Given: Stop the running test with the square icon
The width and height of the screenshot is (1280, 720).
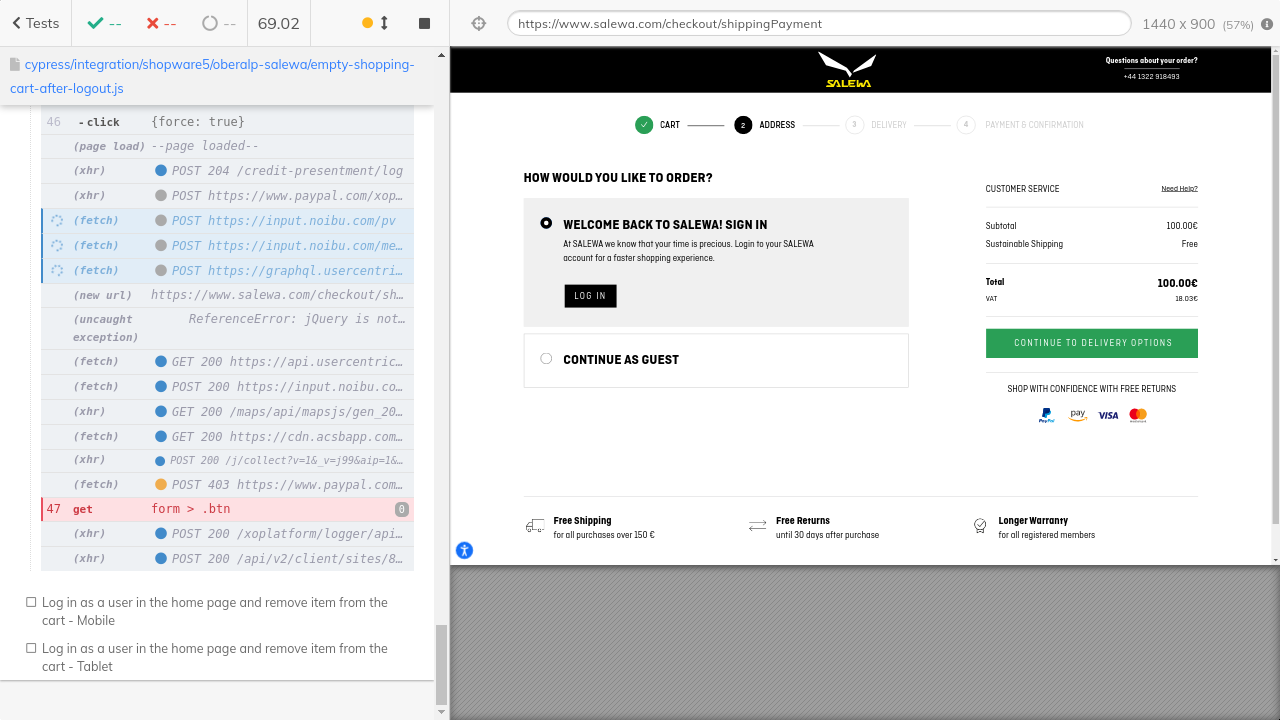Looking at the screenshot, I should pos(424,23).
